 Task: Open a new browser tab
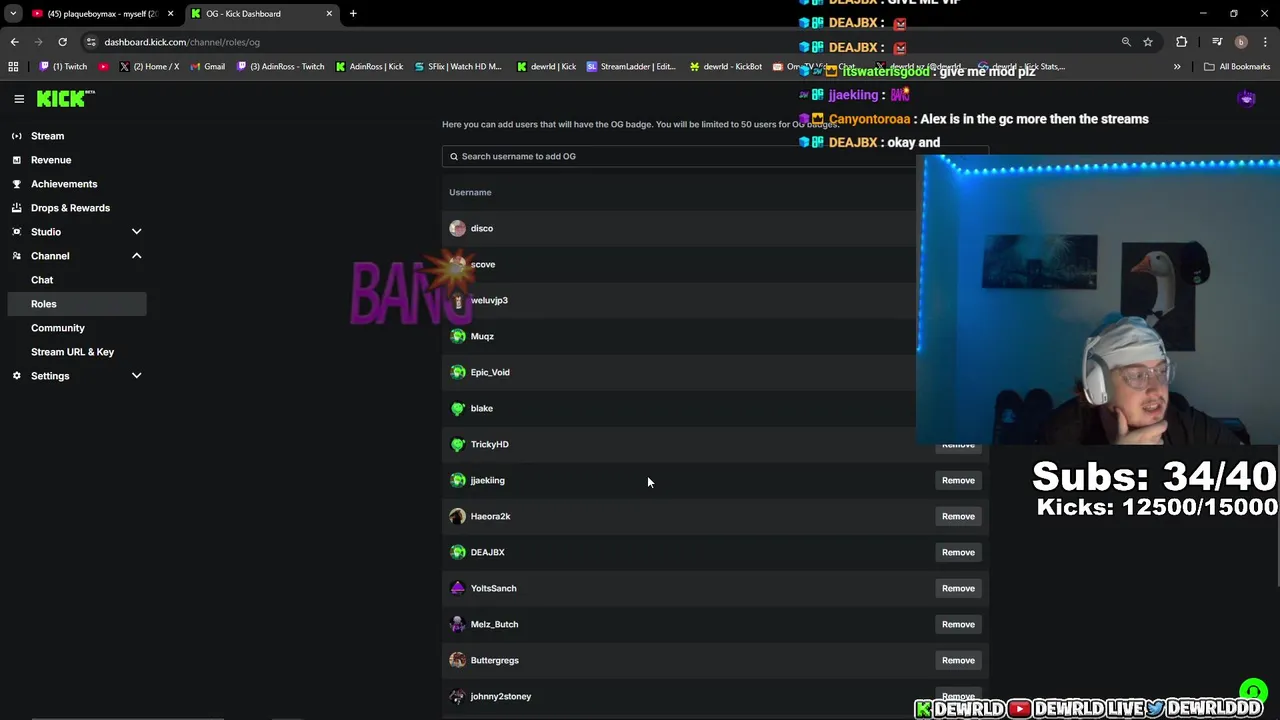tap(353, 14)
